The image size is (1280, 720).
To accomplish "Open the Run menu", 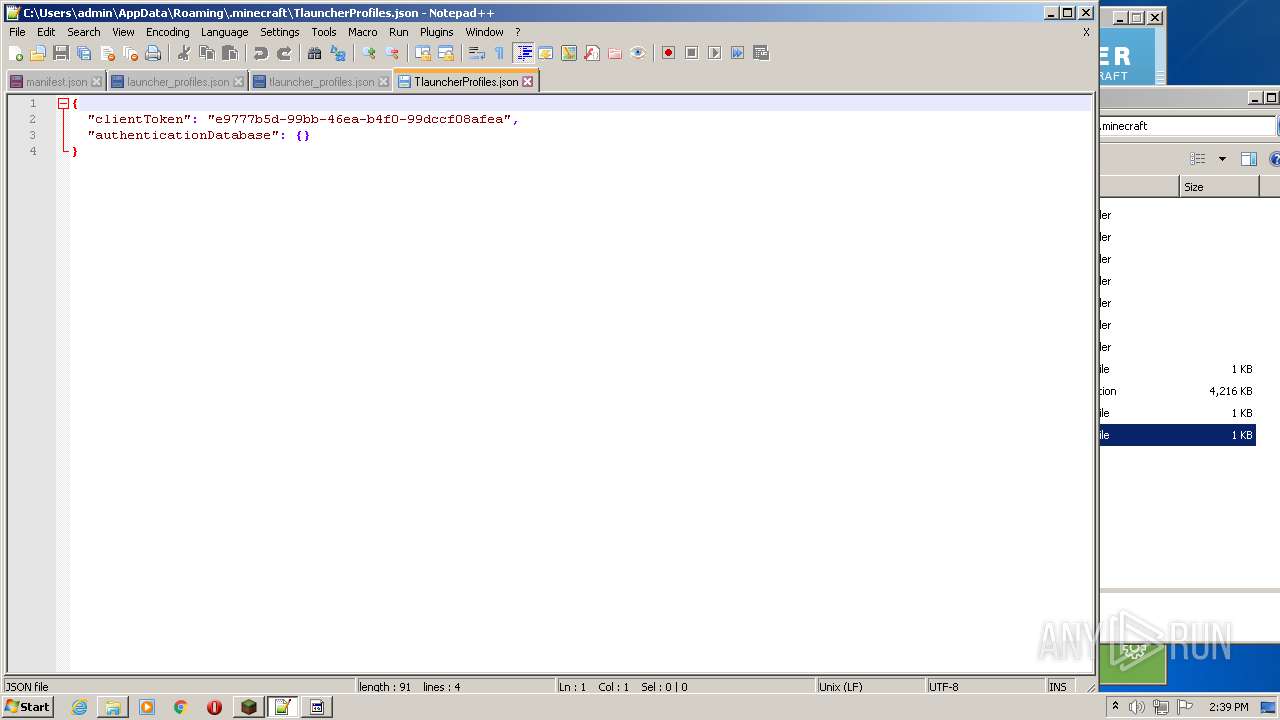I will pyautogui.click(x=398, y=32).
